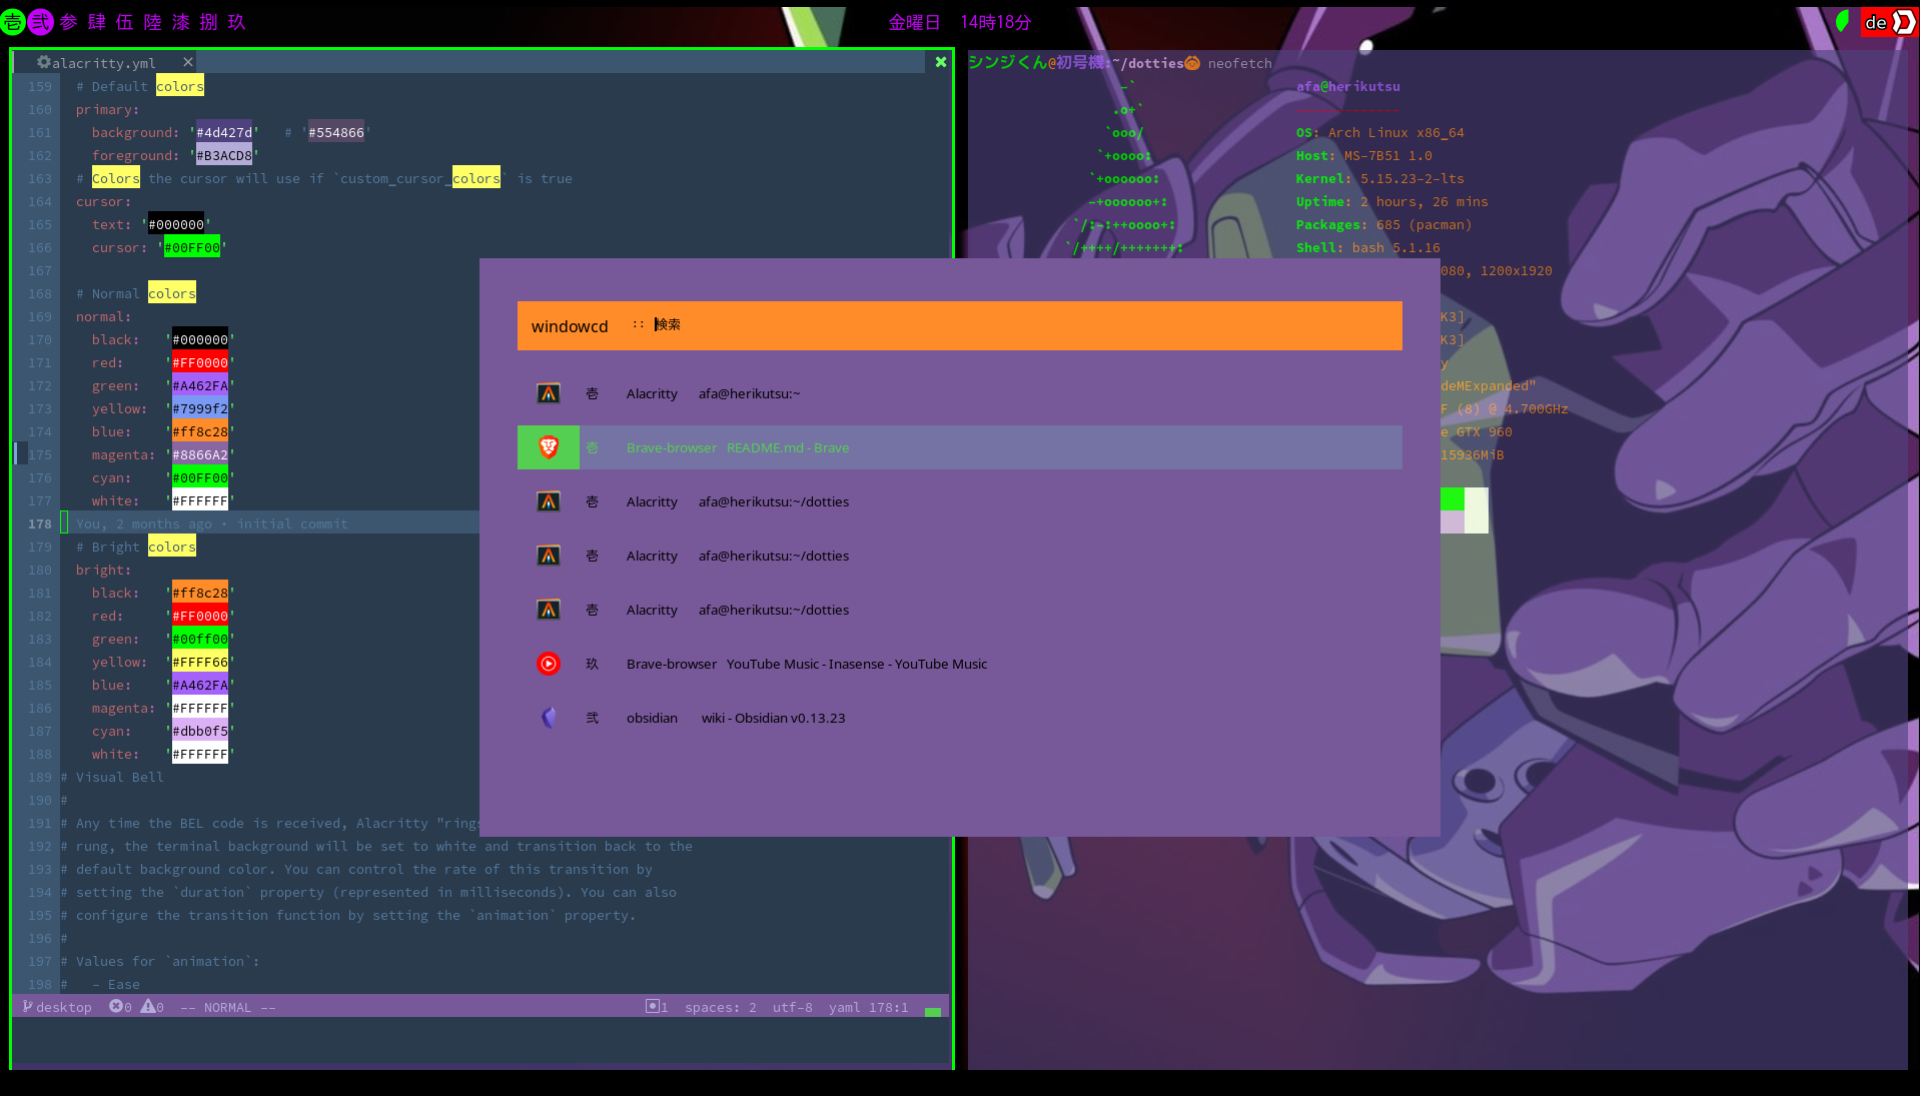Switch to workspace 弐 in top bar
The width and height of the screenshot is (1920, 1096).
pyautogui.click(x=41, y=21)
